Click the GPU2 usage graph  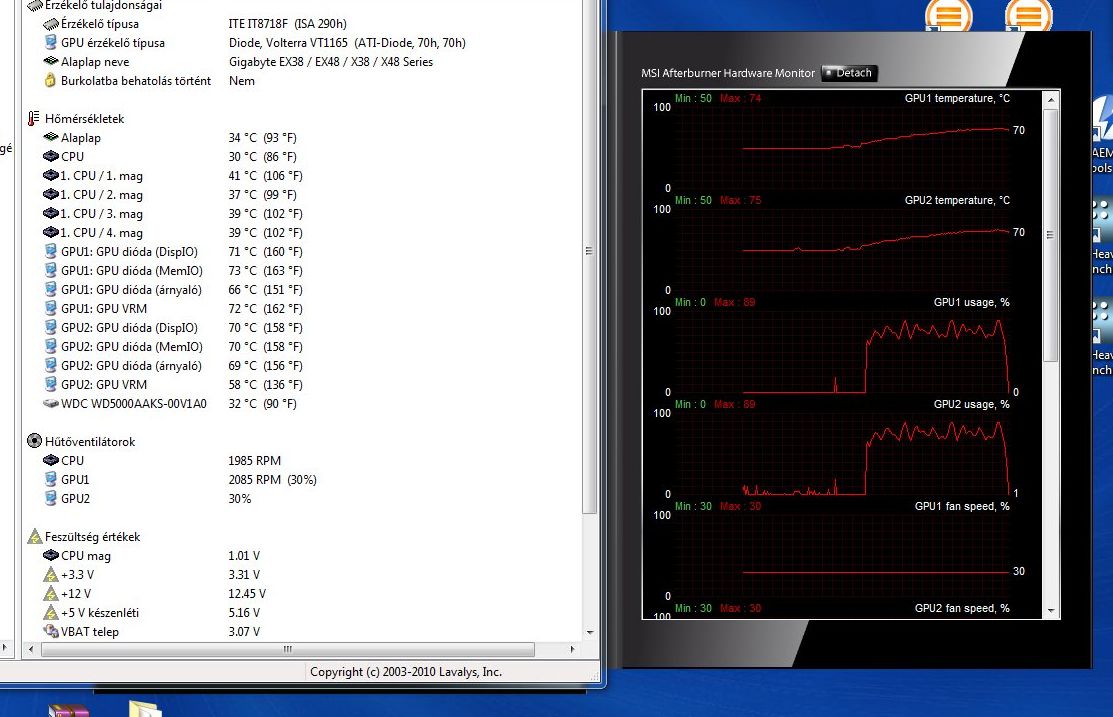[841, 454]
